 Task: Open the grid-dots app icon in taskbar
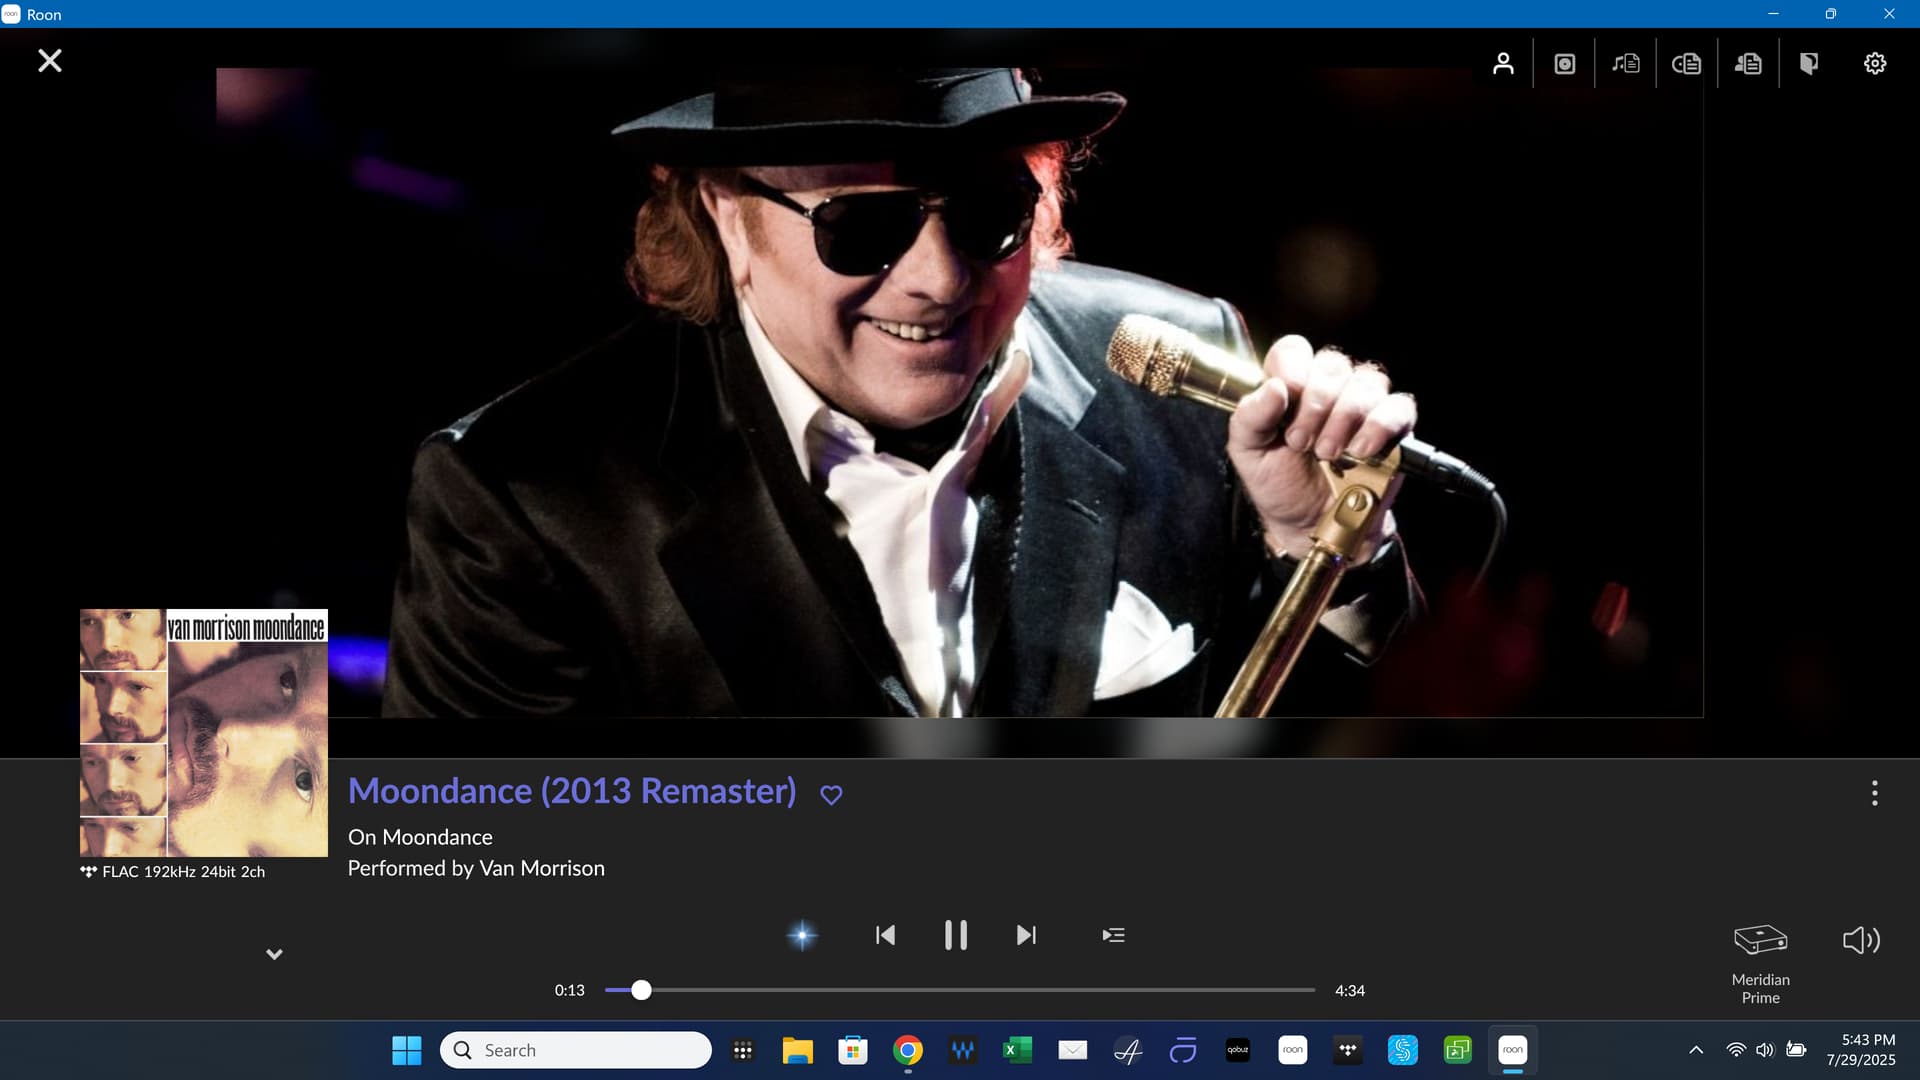point(742,1050)
